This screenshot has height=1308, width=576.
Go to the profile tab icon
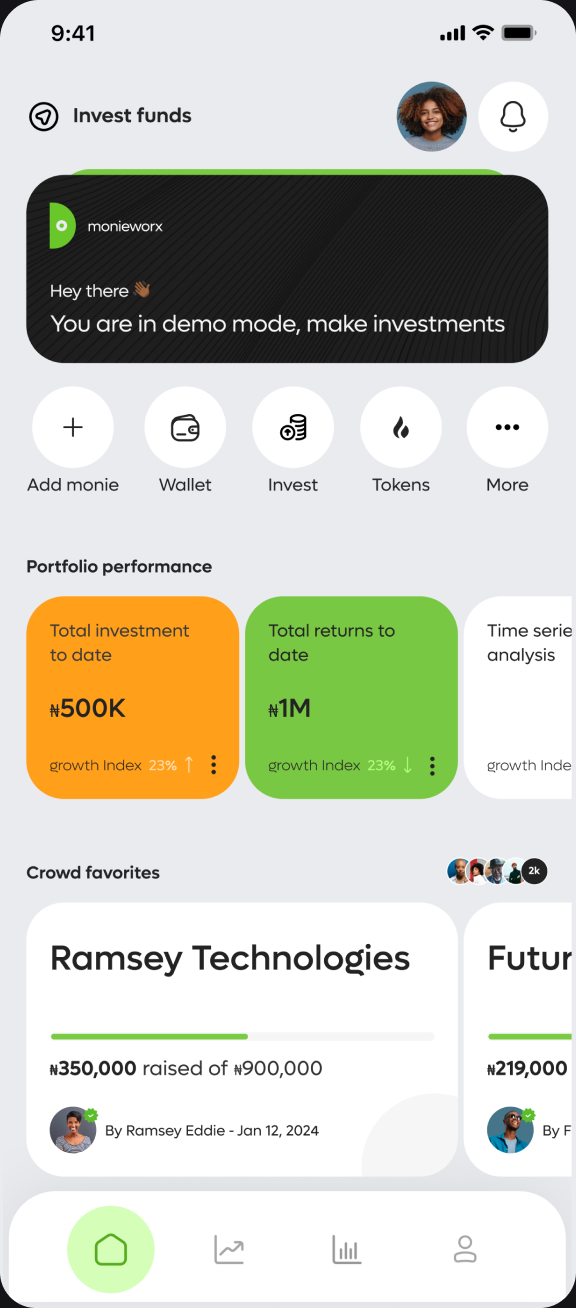click(x=465, y=1249)
